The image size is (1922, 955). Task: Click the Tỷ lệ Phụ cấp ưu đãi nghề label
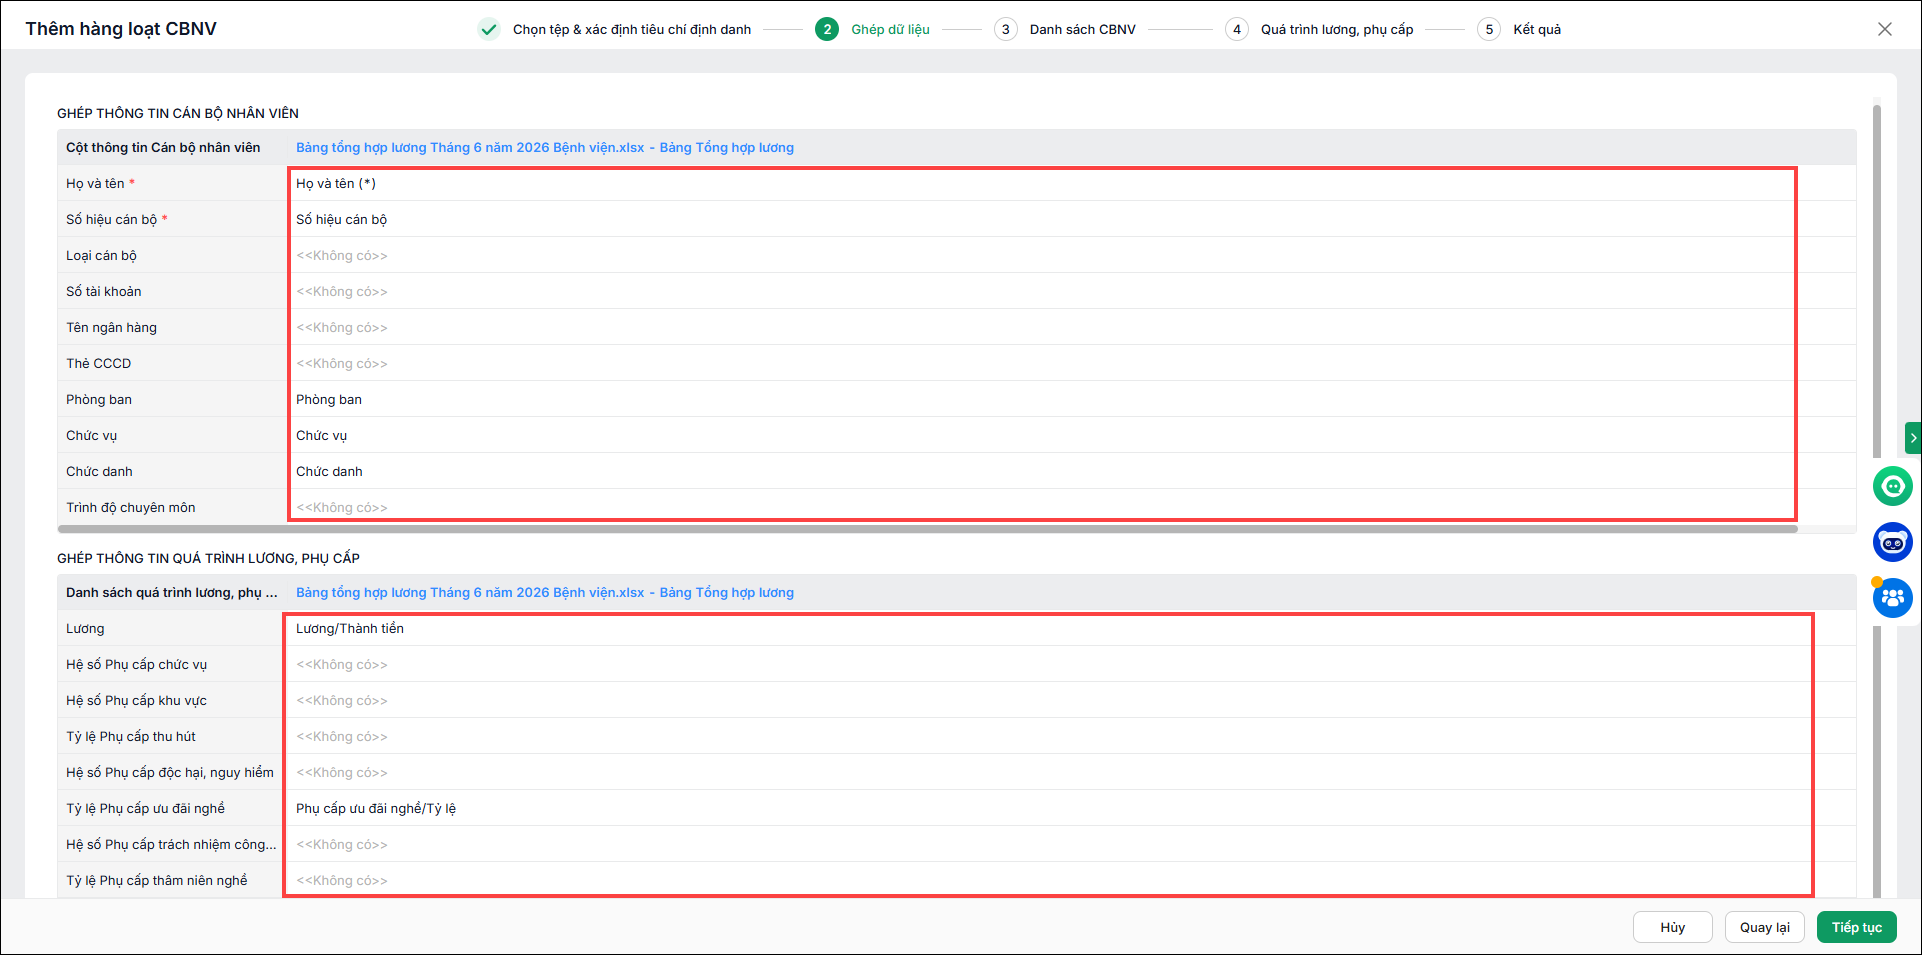point(145,808)
